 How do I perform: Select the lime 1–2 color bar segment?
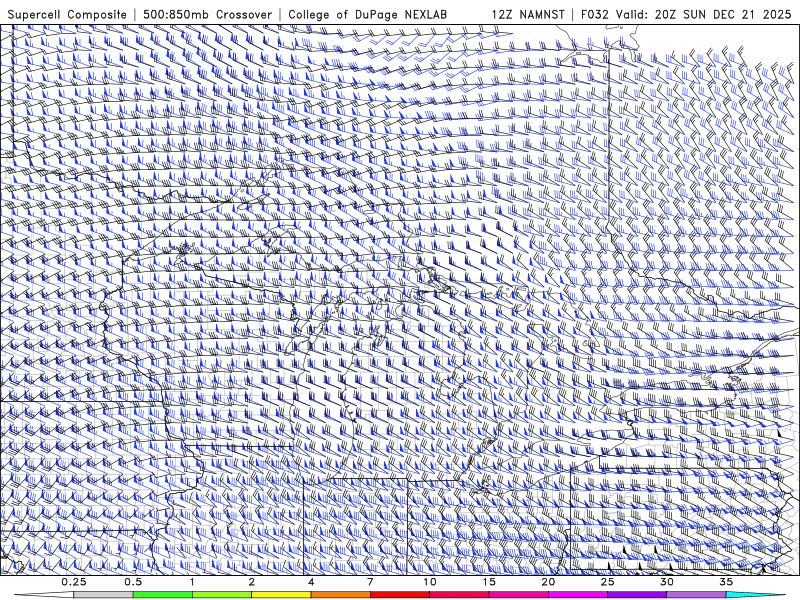pyautogui.click(x=222, y=594)
